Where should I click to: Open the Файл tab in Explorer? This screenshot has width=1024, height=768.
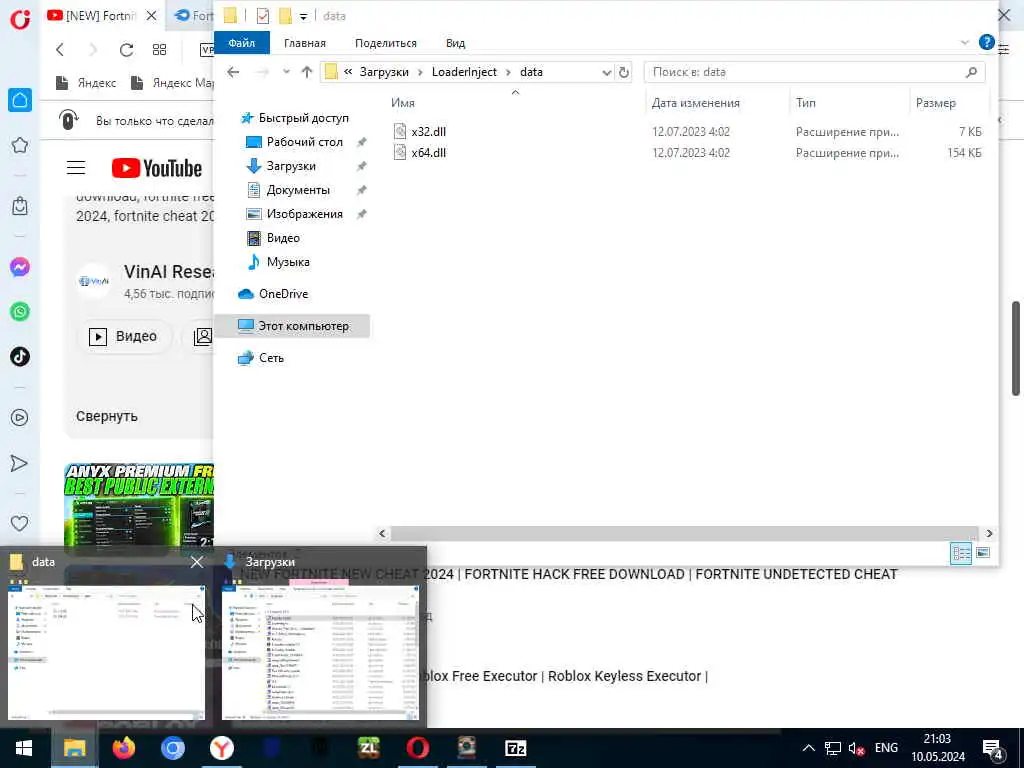click(242, 42)
